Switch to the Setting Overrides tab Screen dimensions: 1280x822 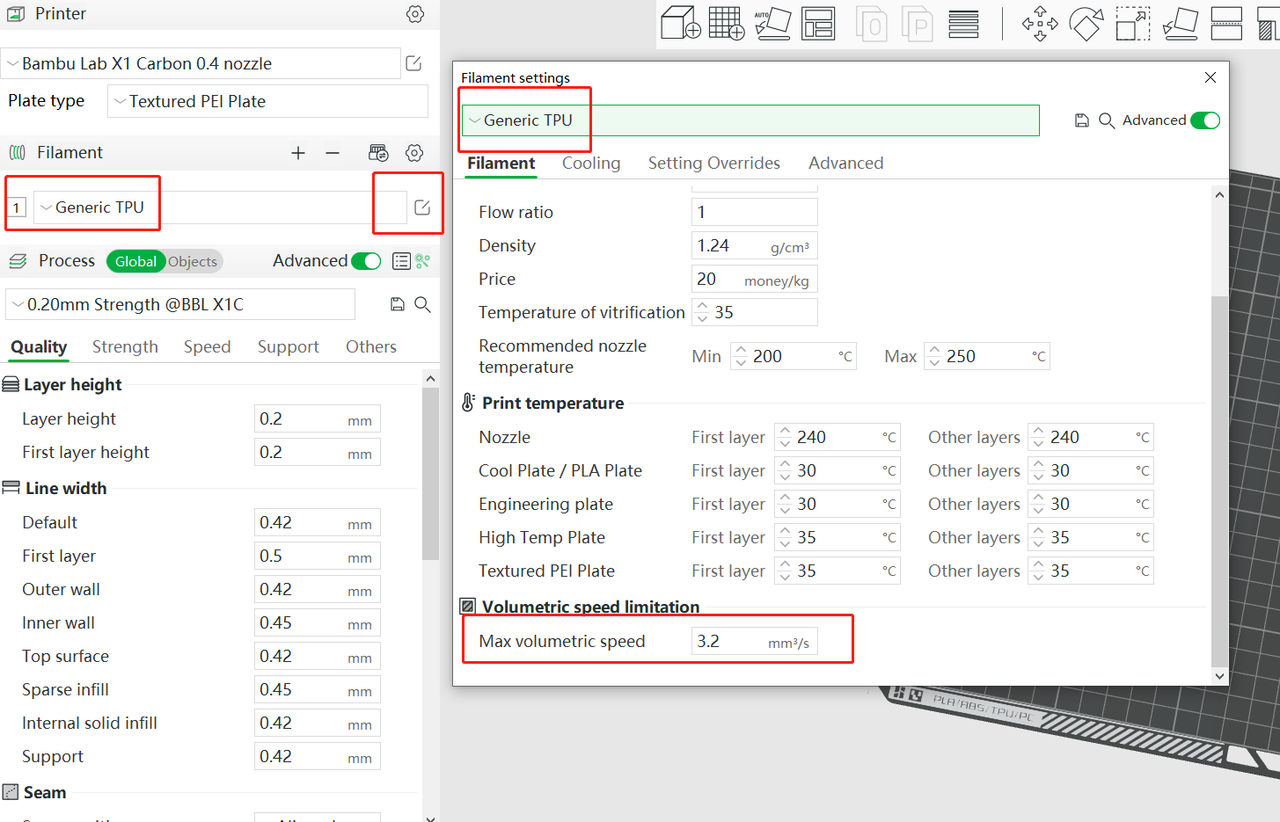tap(714, 163)
